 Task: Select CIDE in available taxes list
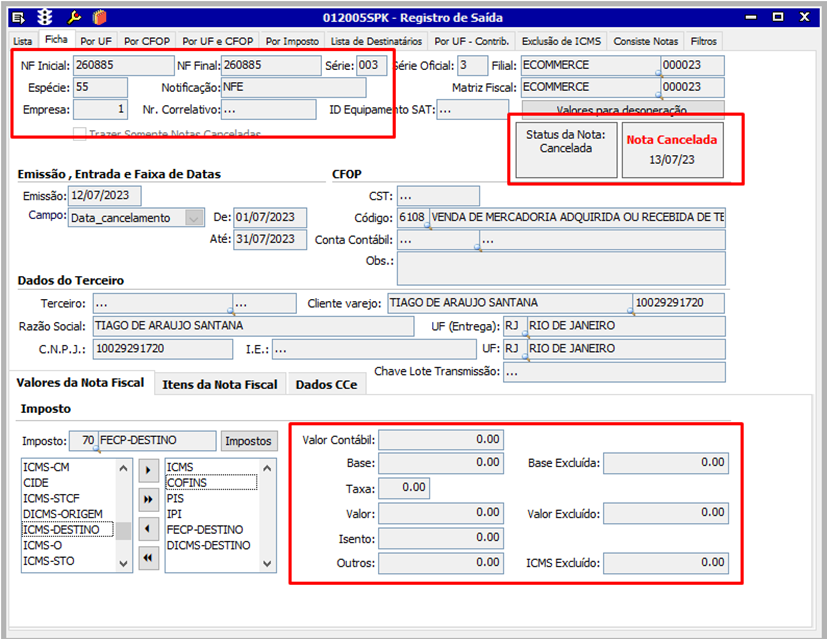(36, 483)
